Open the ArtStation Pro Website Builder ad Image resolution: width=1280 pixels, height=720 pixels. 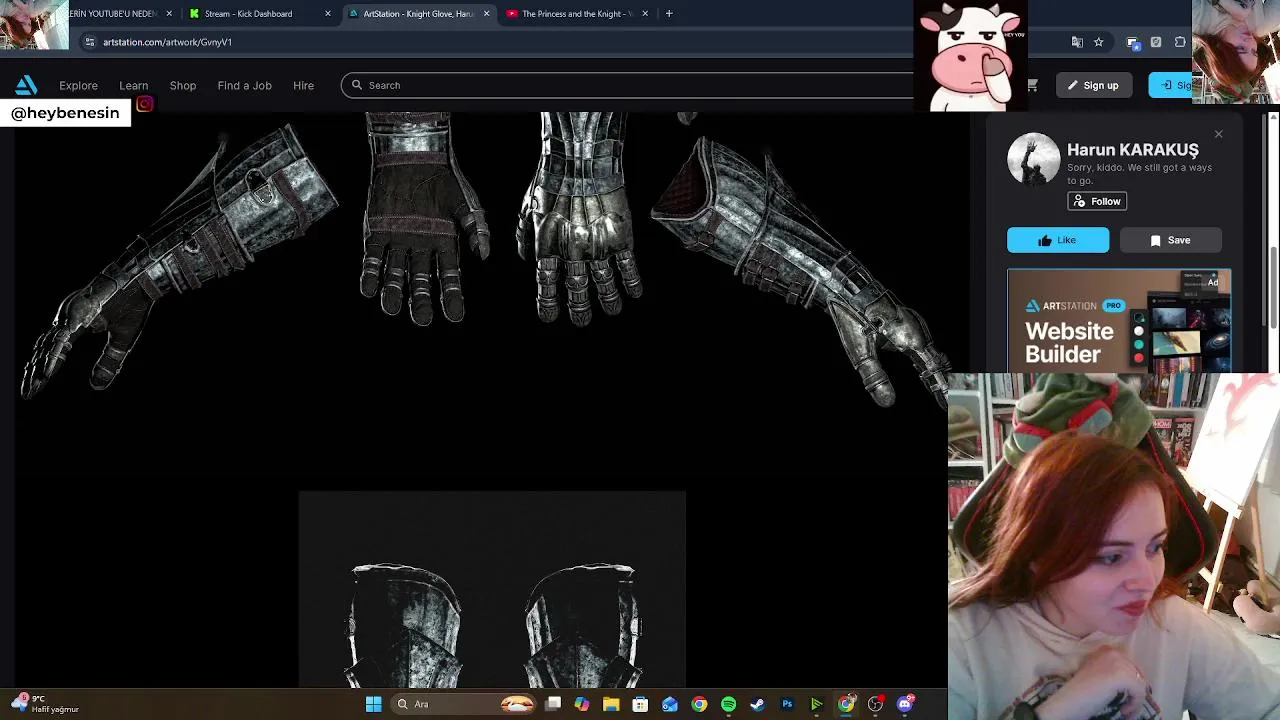tap(1119, 321)
